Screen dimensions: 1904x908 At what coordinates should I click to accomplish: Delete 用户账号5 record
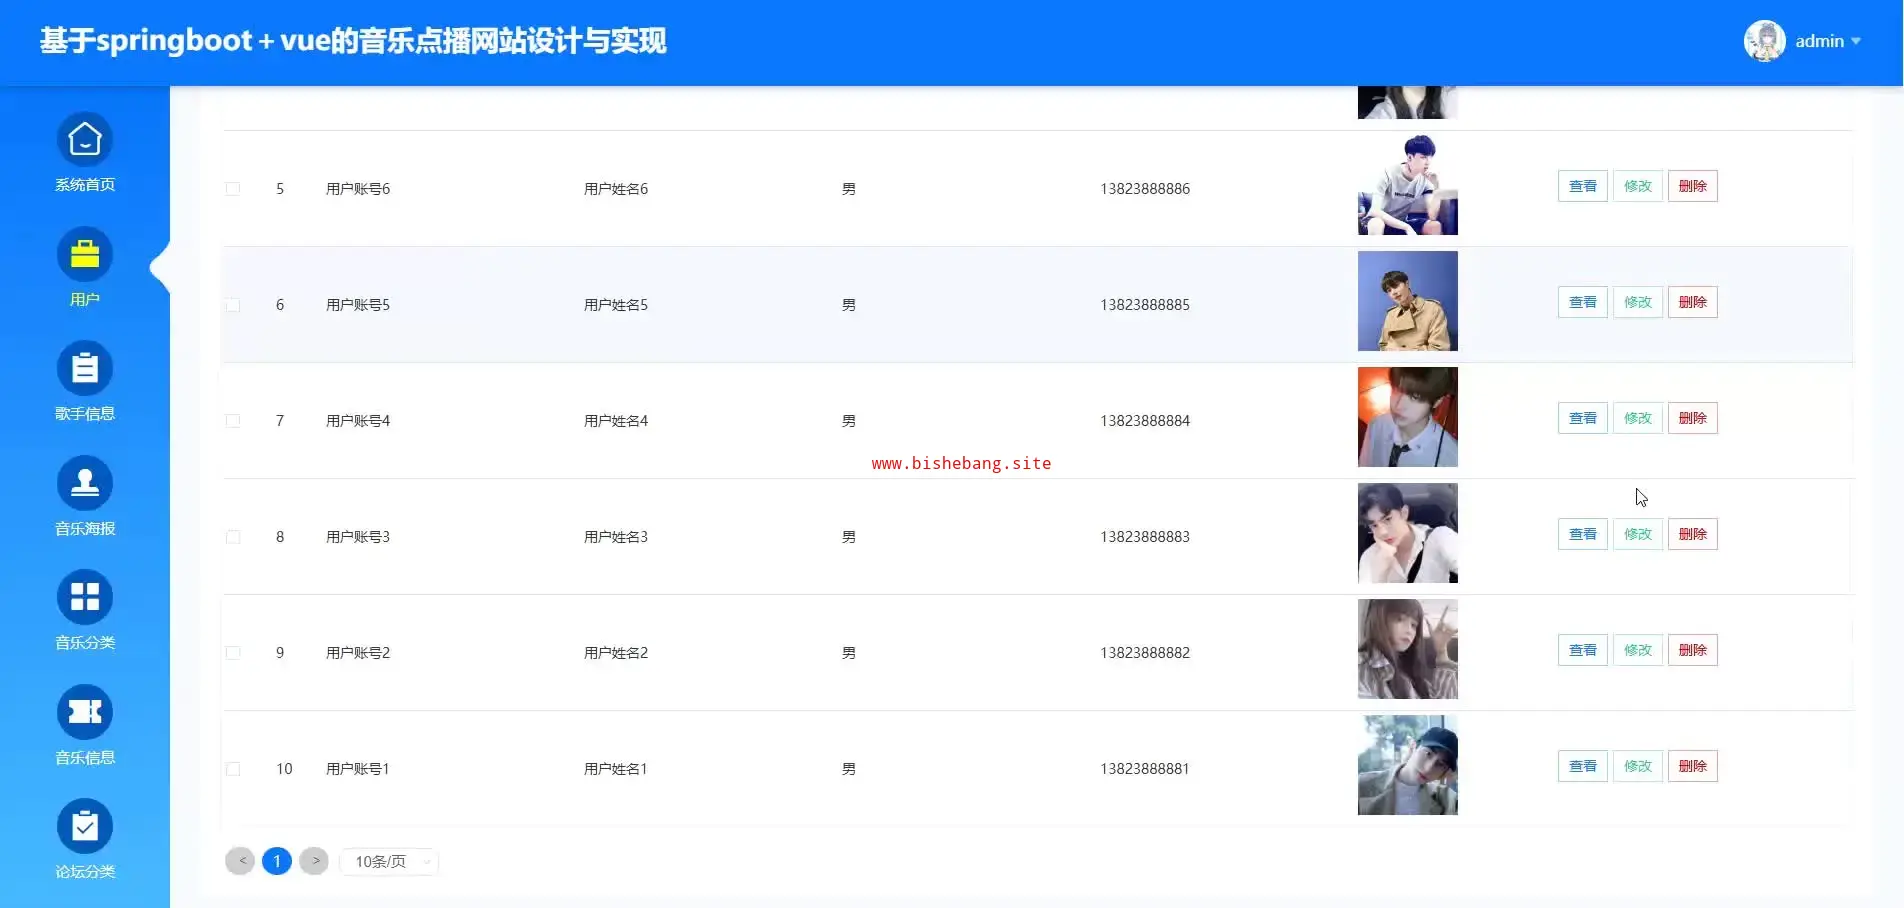1693,302
